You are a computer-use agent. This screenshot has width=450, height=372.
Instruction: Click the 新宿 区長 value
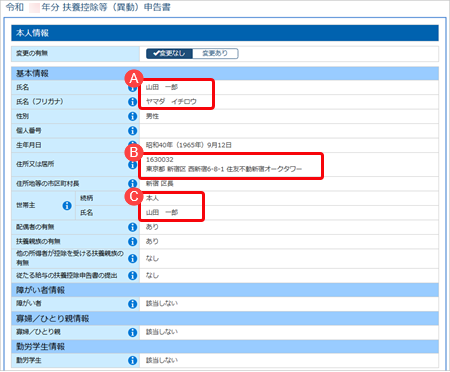point(160,184)
